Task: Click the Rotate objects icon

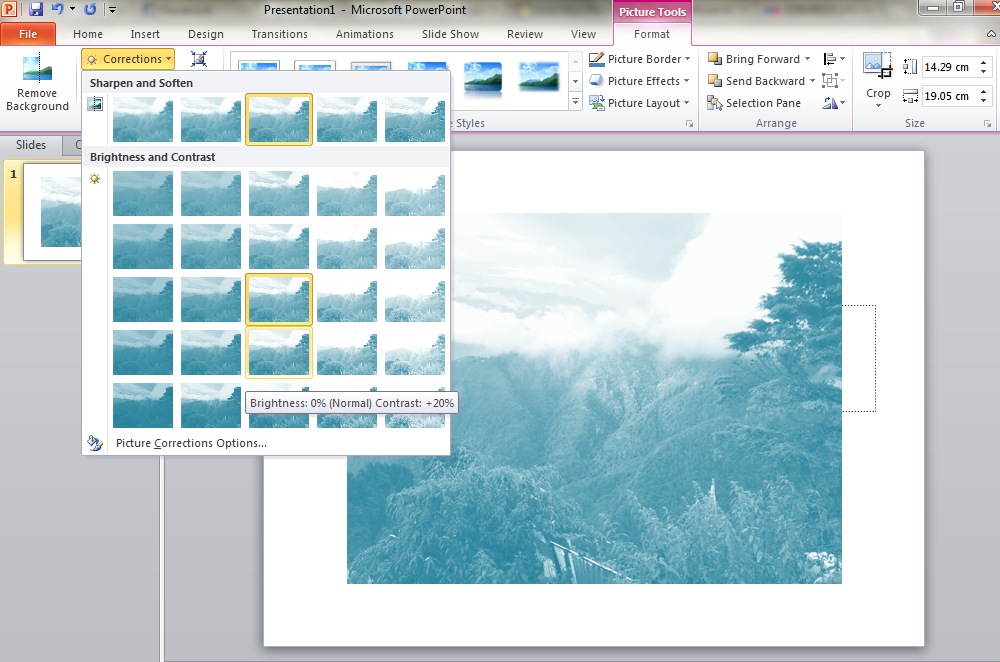Action: coord(830,103)
